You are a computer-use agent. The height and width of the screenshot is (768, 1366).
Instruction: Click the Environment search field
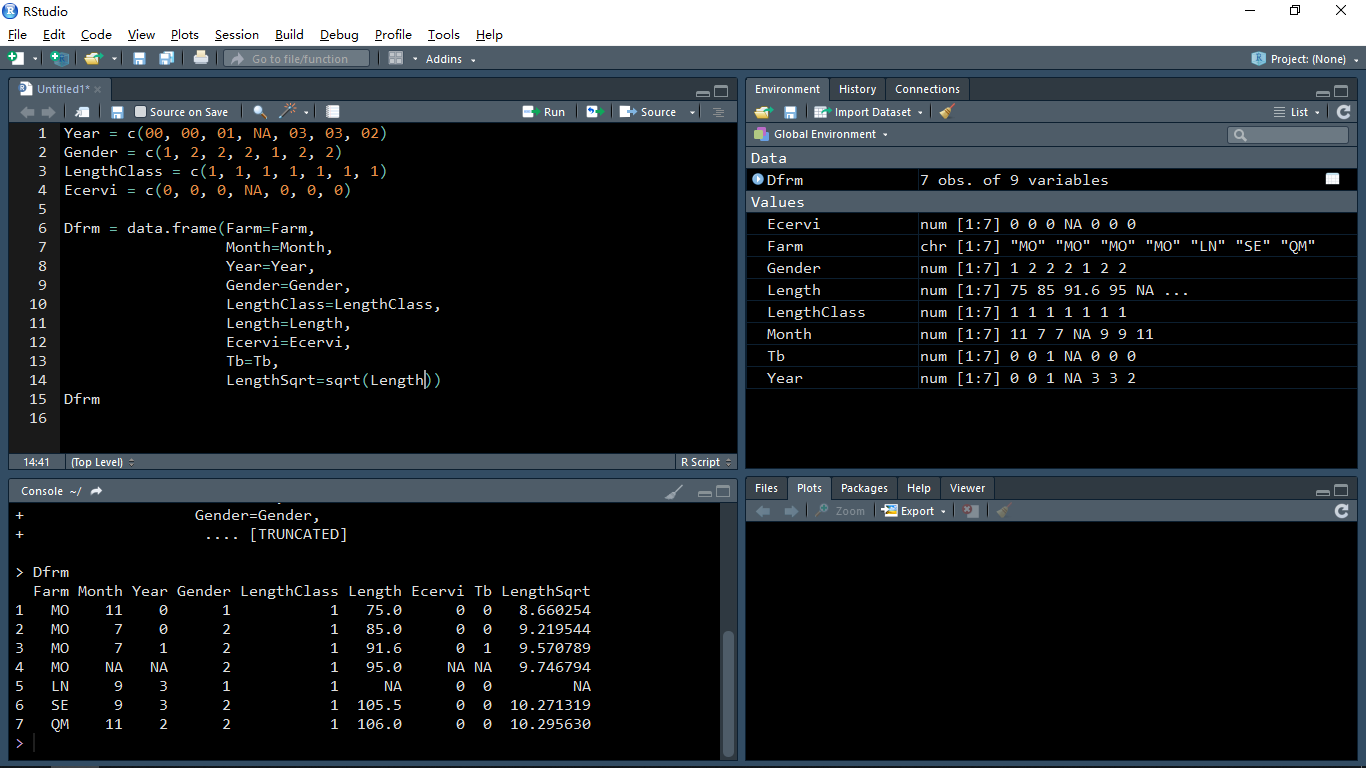click(1288, 134)
